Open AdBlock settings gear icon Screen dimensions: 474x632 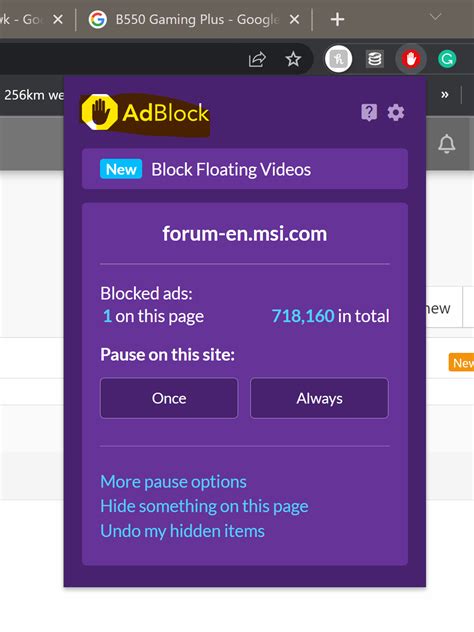tap(395, 112)
